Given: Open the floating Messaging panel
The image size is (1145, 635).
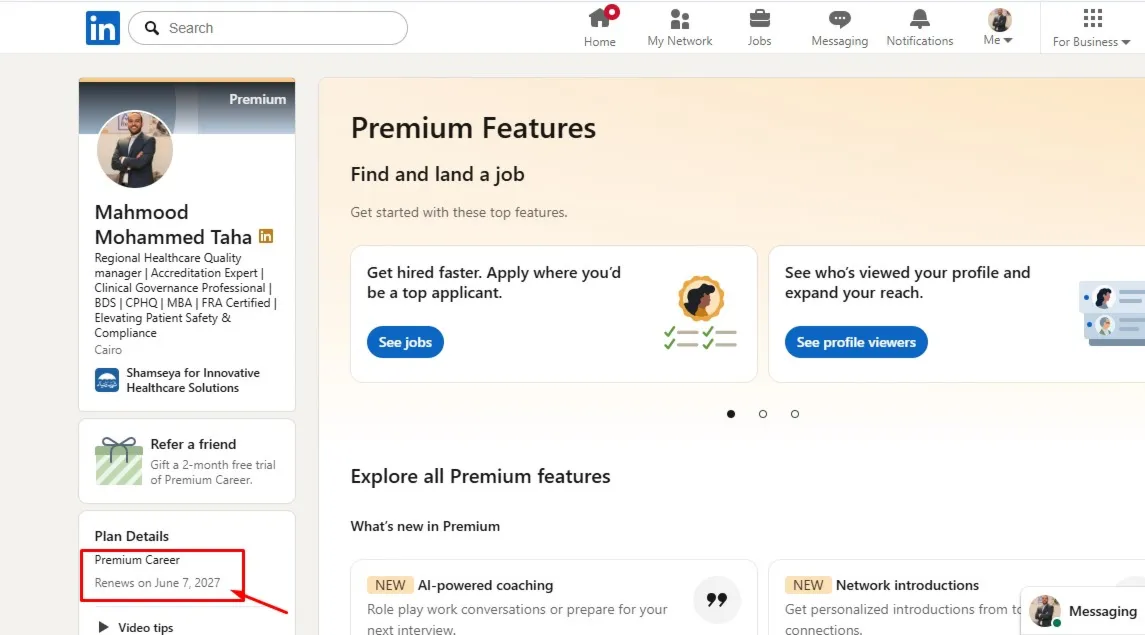Looking at the screenshot, I should 1083,611.
